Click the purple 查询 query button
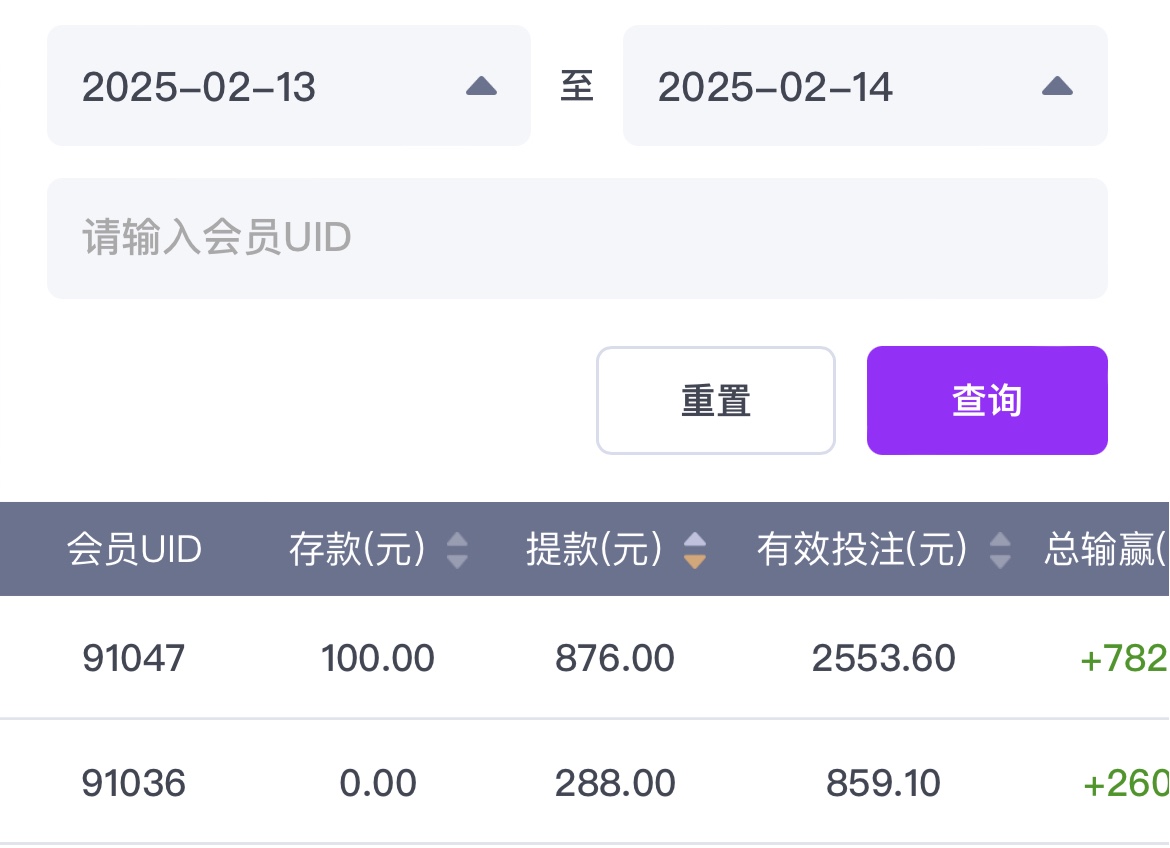The width and height of the screenshot is (1170, 848). [986, 400]
